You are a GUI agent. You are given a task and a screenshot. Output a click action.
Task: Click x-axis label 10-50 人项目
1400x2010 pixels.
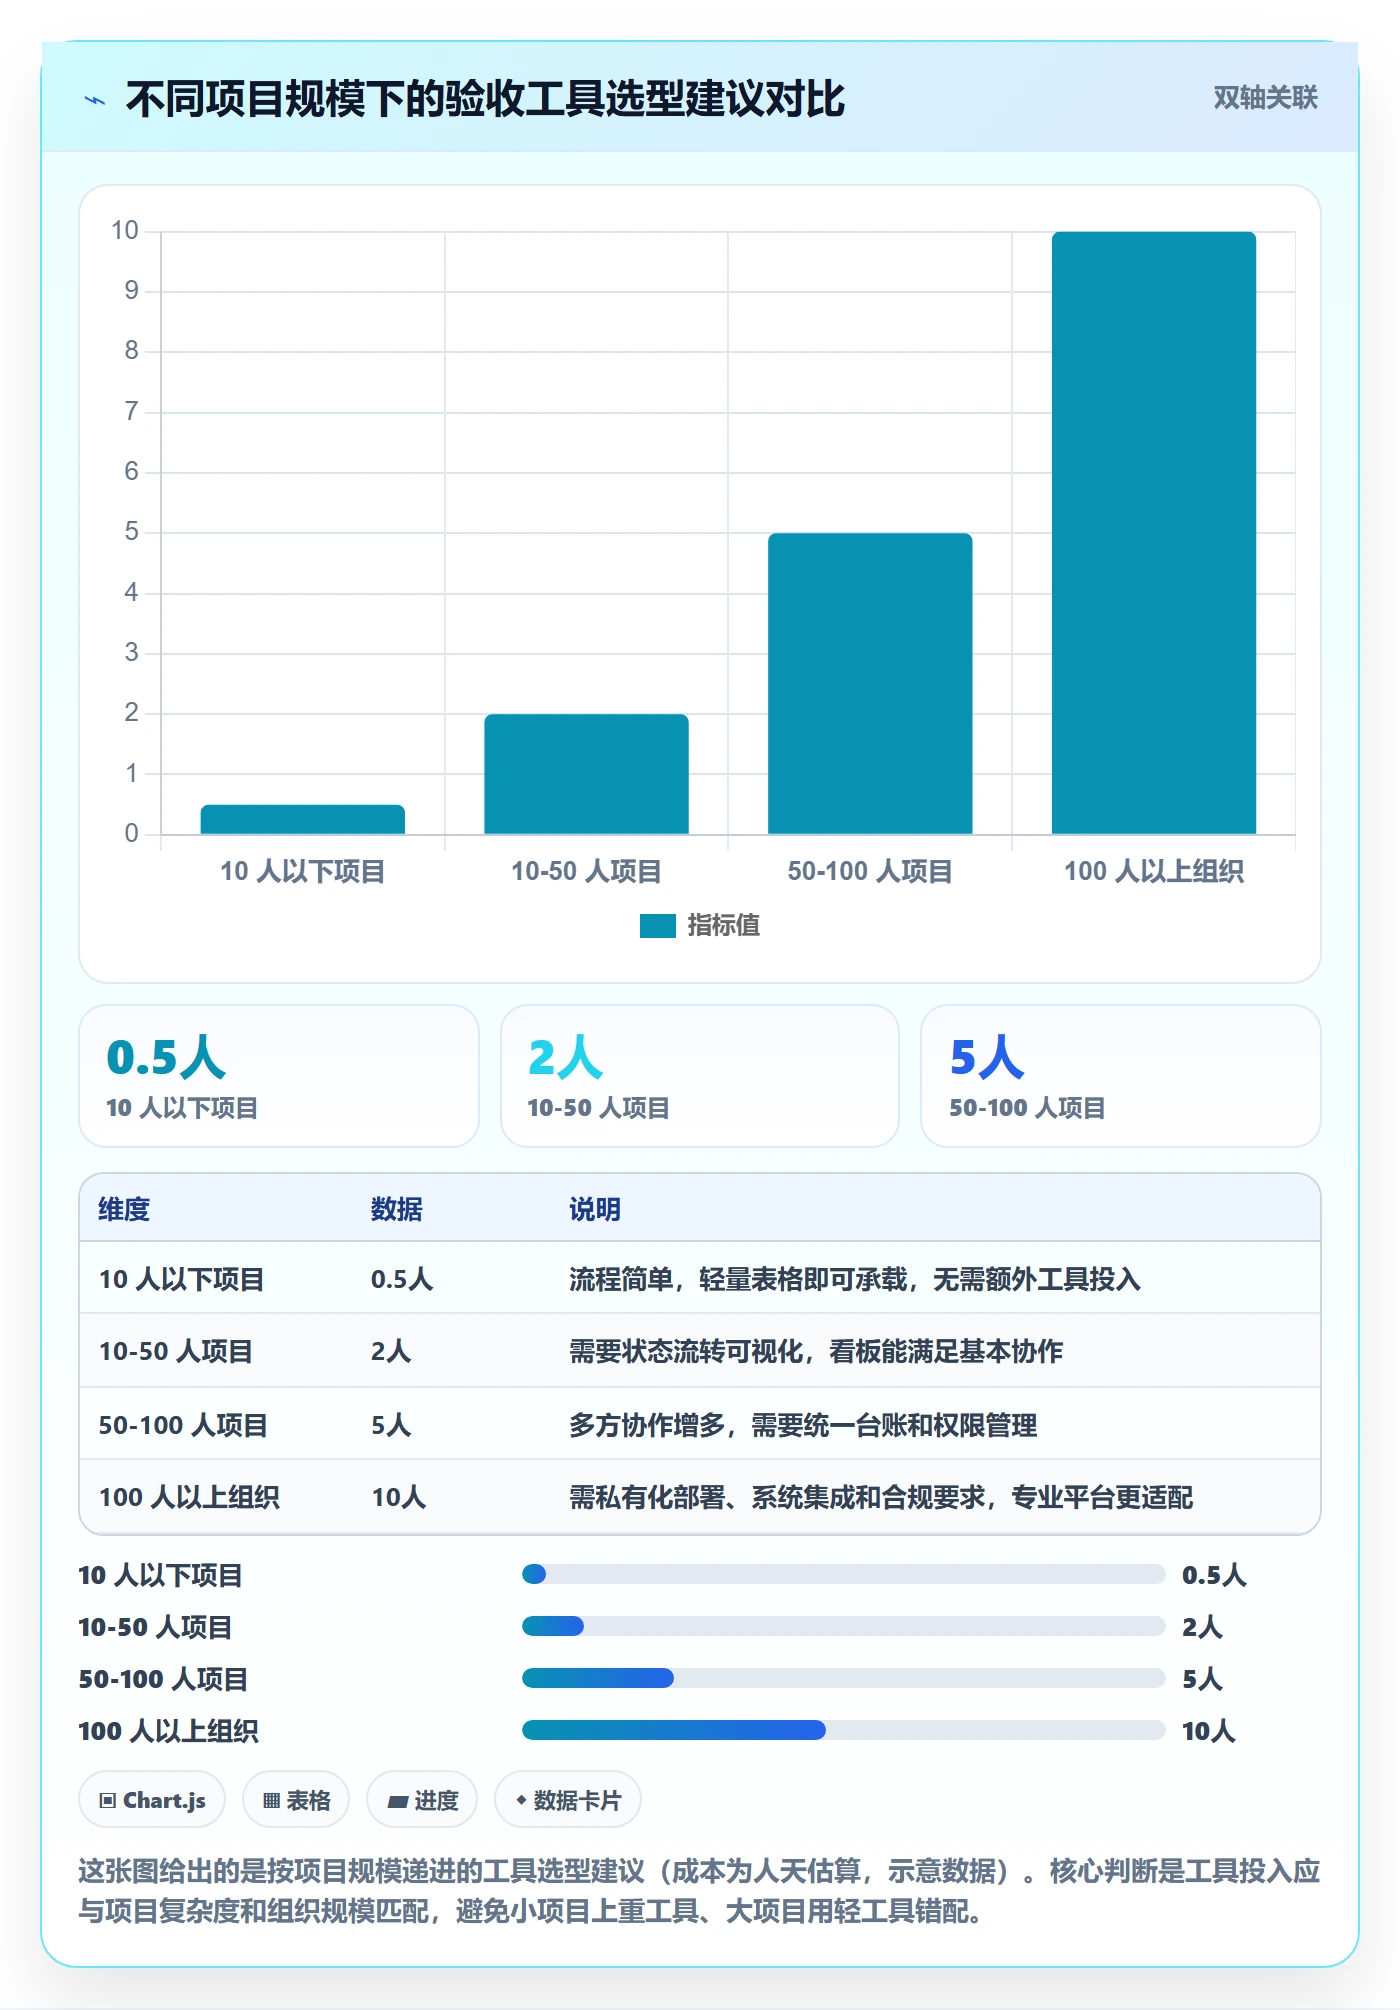pyautogui.click(x=587, y=871)
